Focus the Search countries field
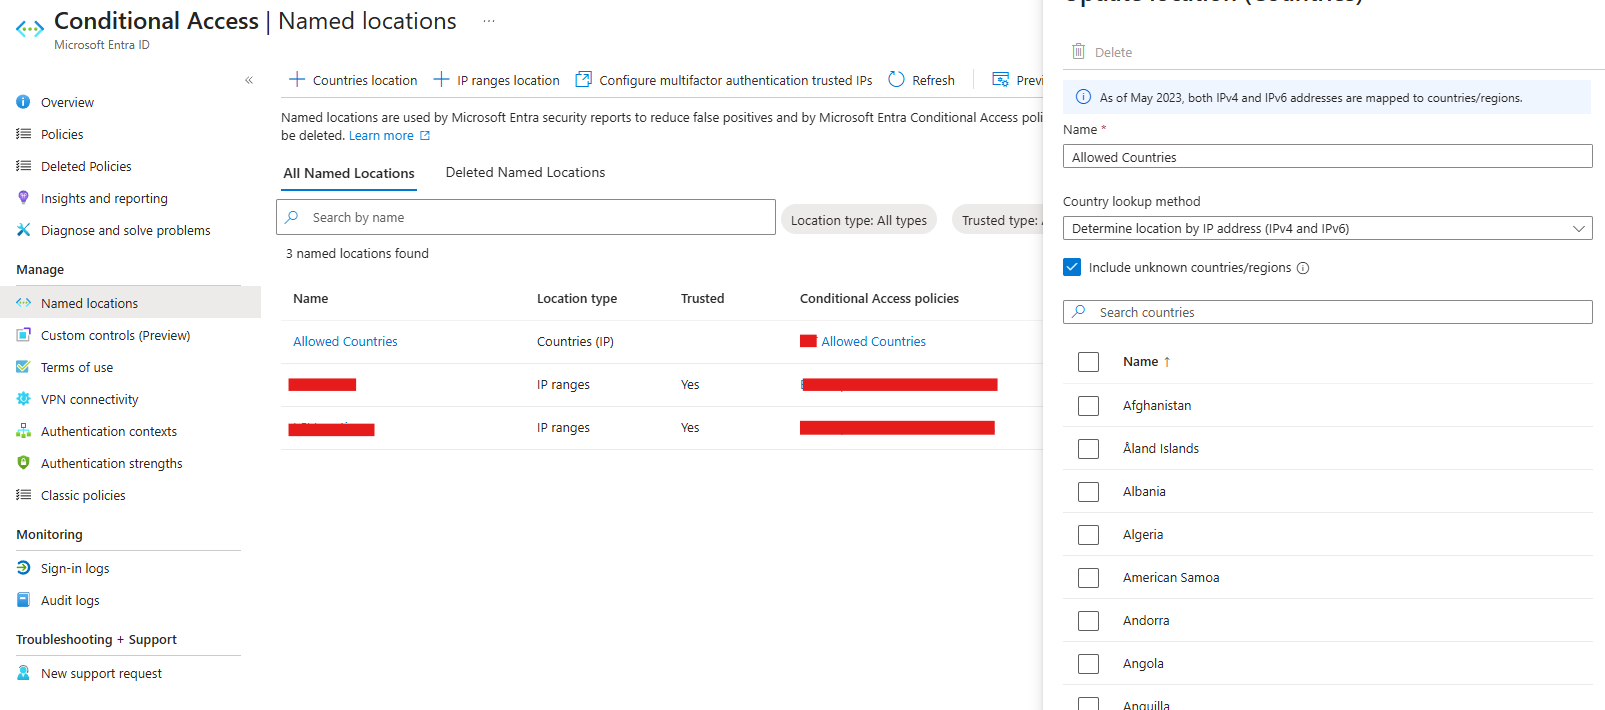1605x710 pixels. (1327, 312)
